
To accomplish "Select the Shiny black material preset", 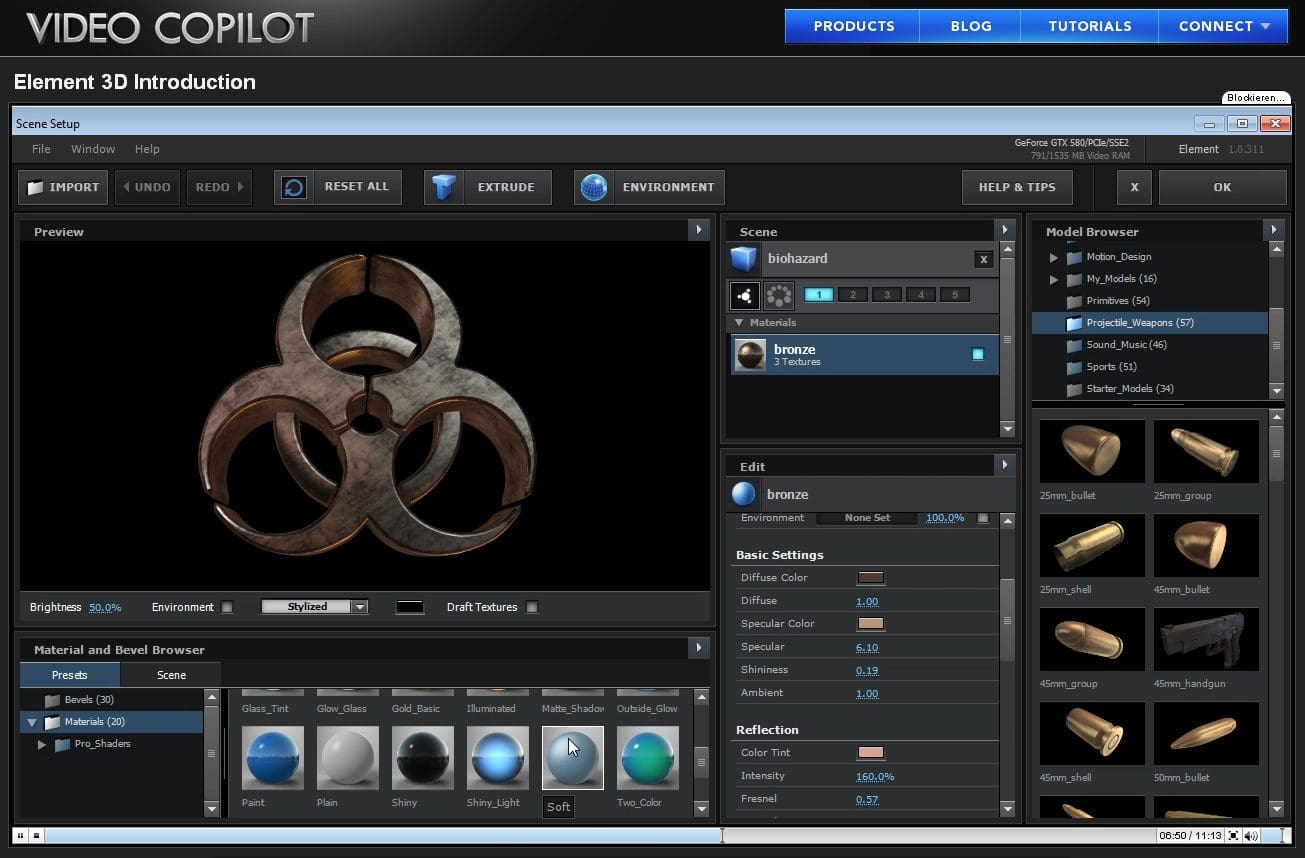I will tap(422, 758).
